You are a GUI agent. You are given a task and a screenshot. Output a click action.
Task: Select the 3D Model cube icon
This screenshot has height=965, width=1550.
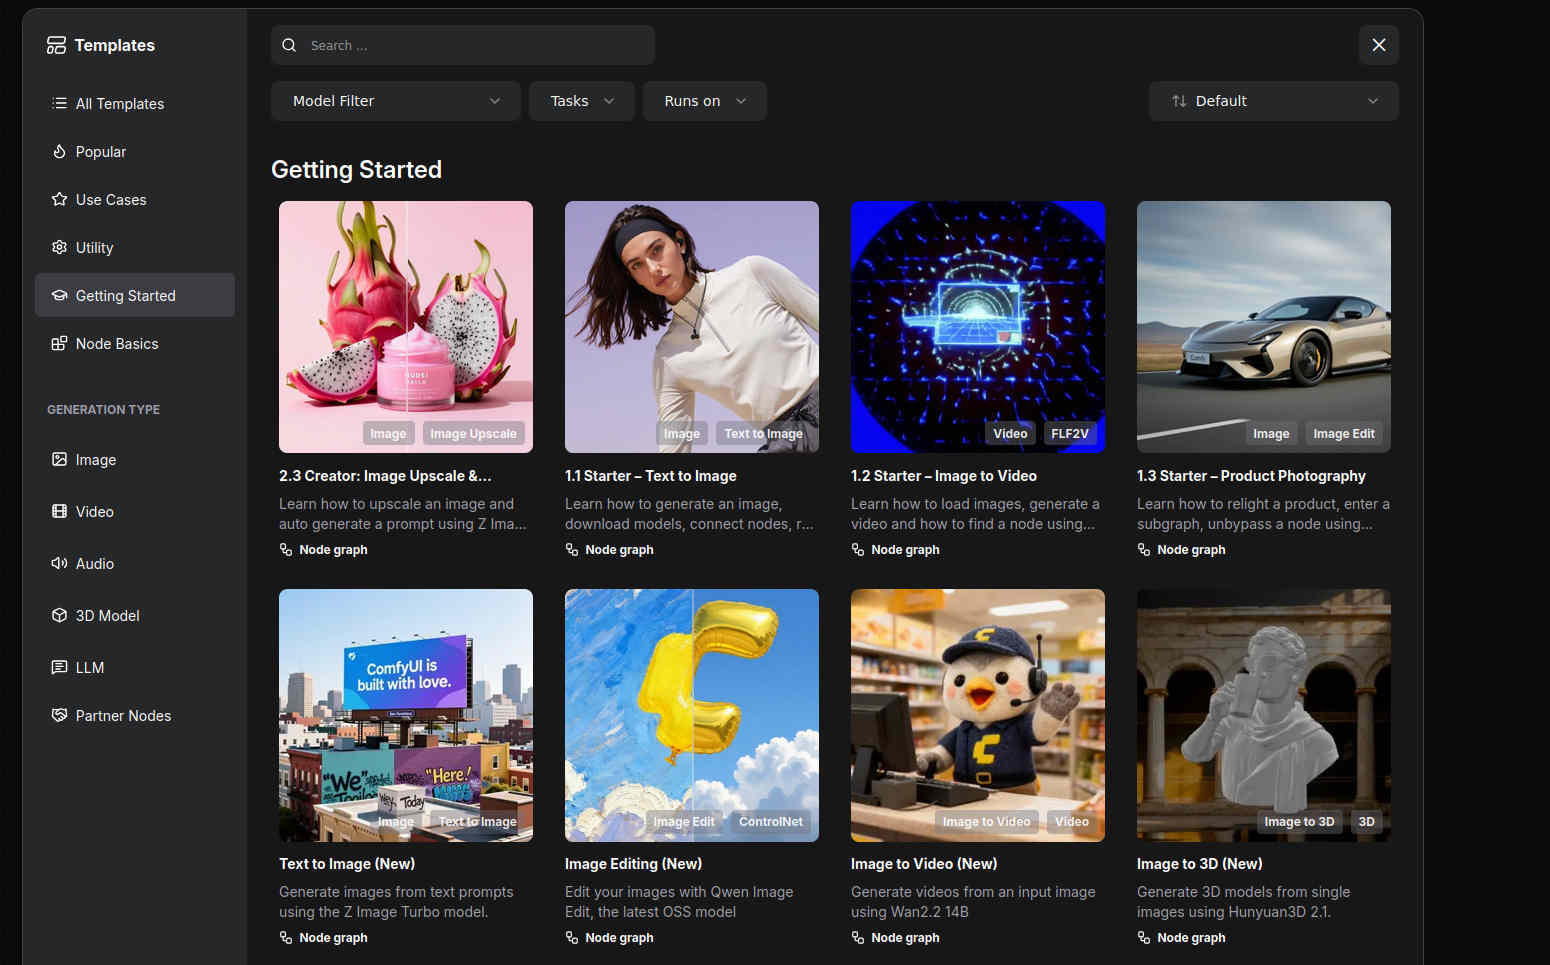59,616
